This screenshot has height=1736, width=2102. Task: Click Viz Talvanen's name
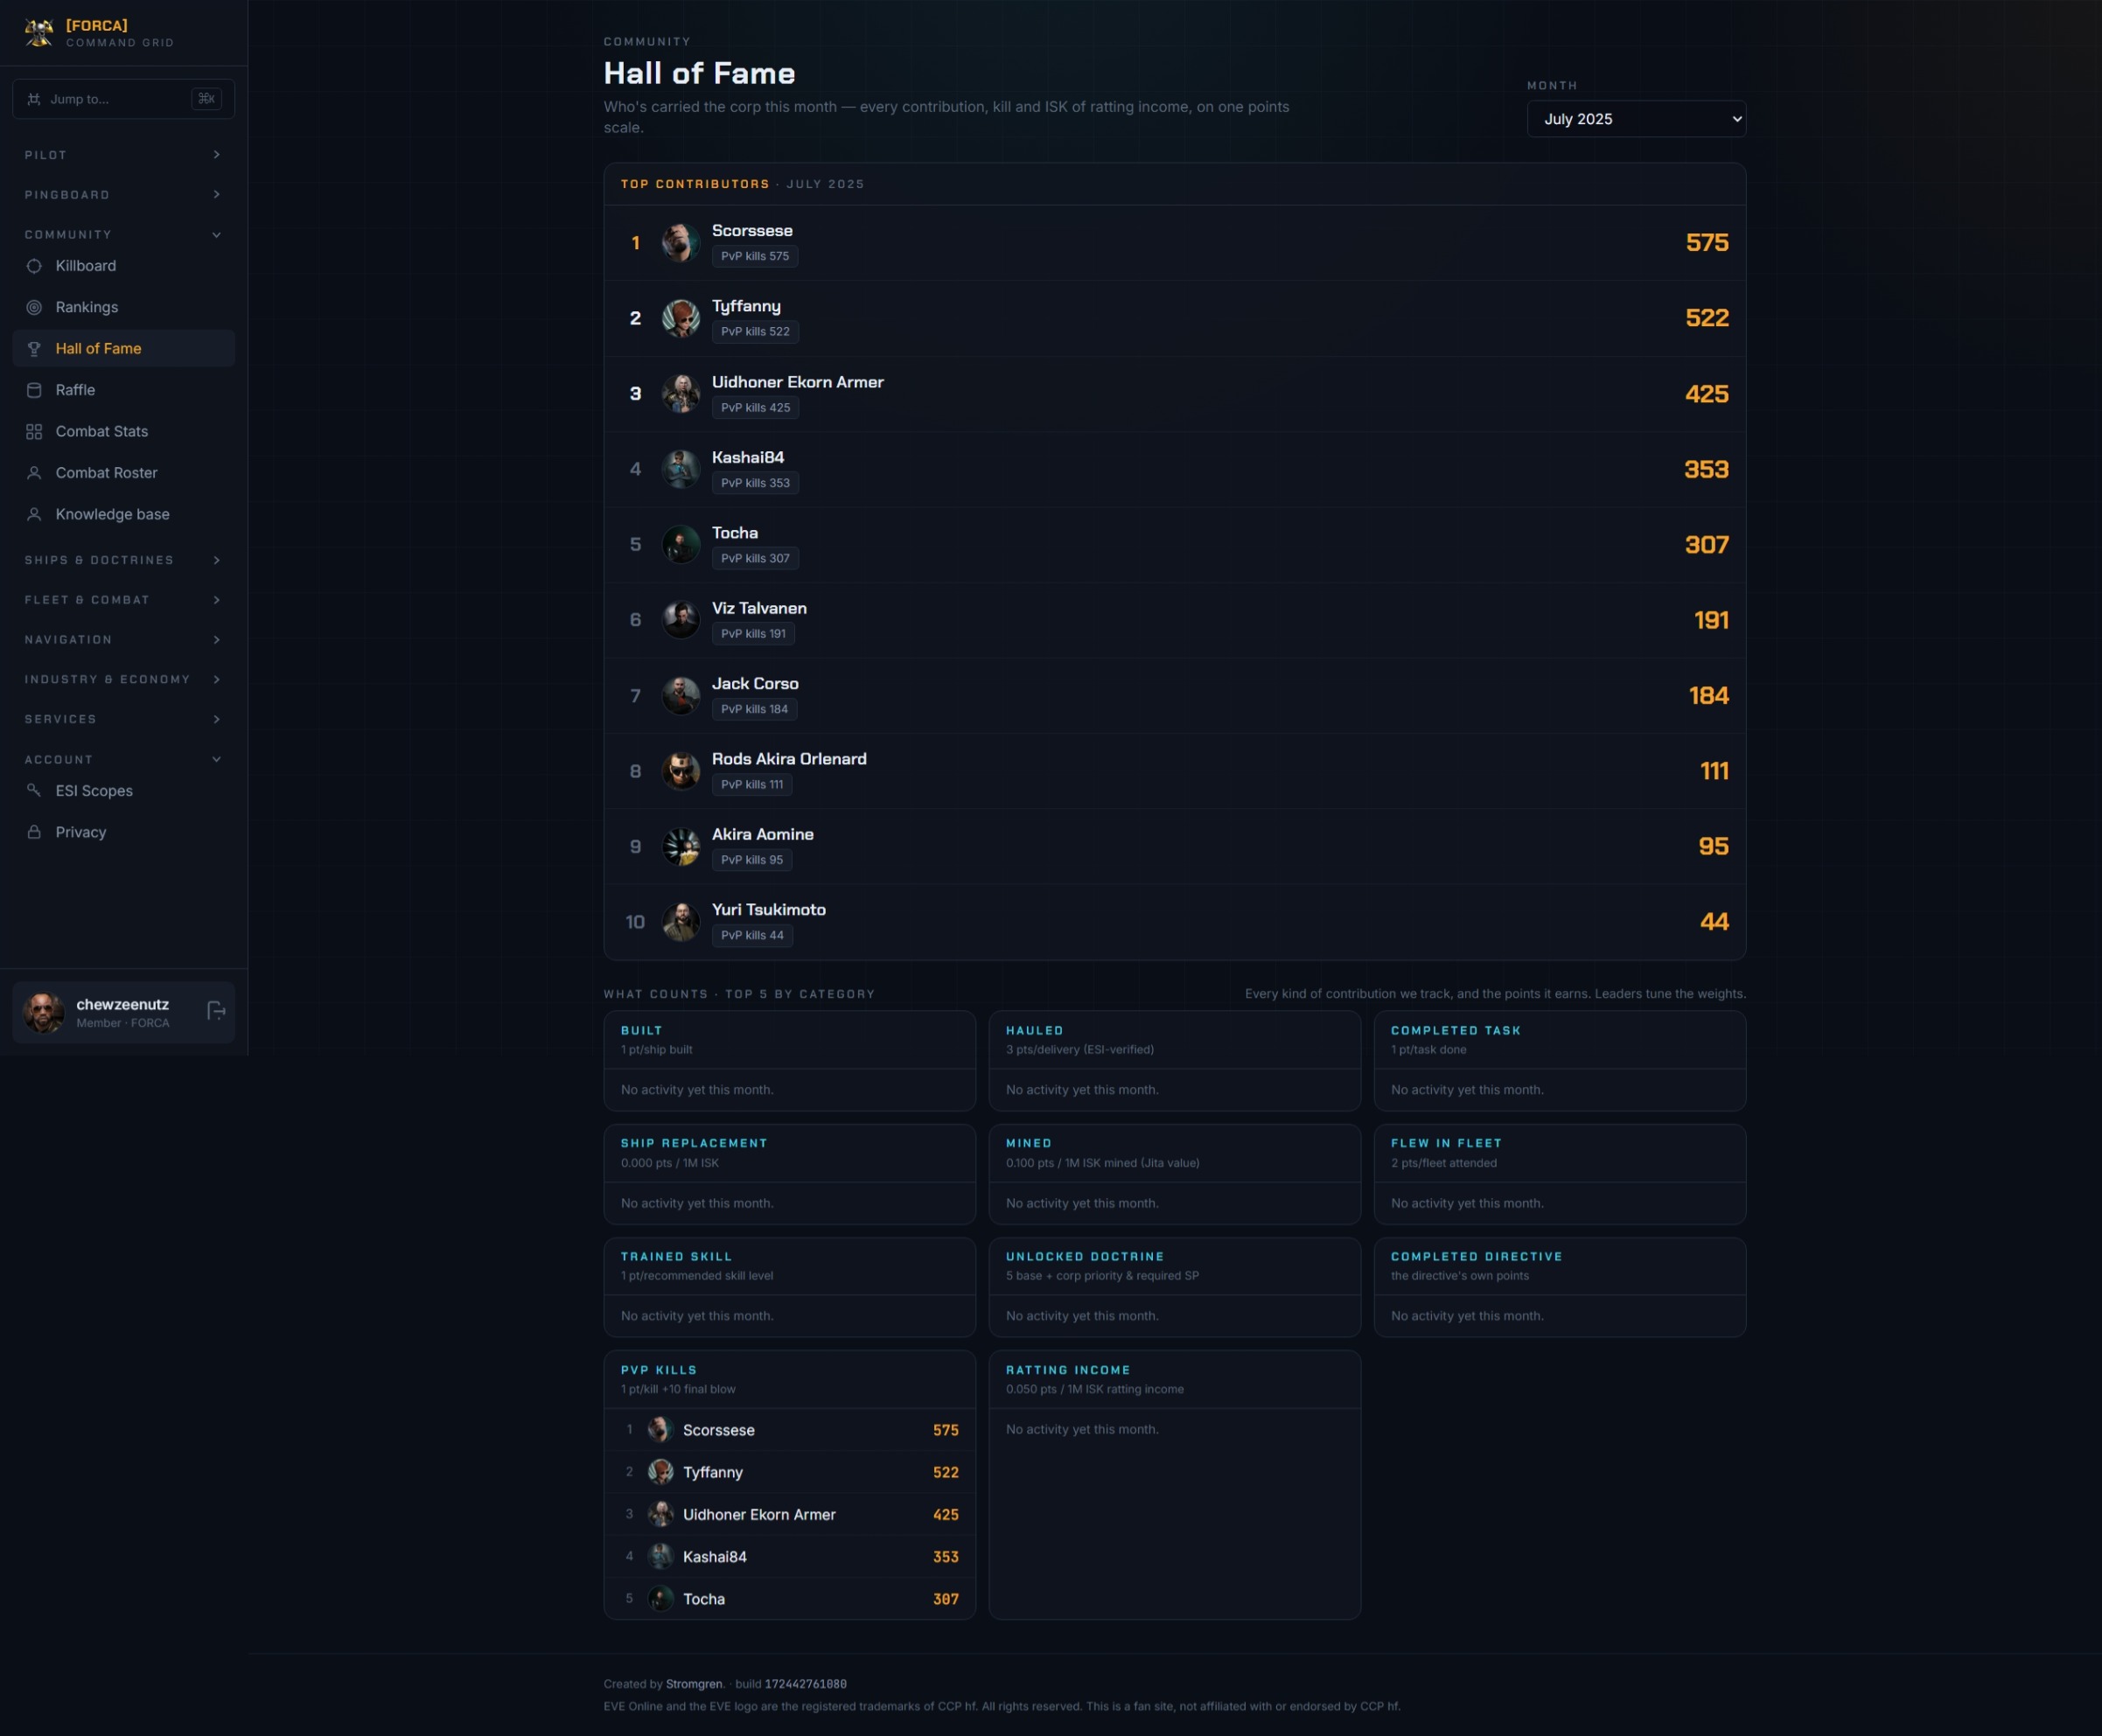pyautogui.click(x=759, y=608)
